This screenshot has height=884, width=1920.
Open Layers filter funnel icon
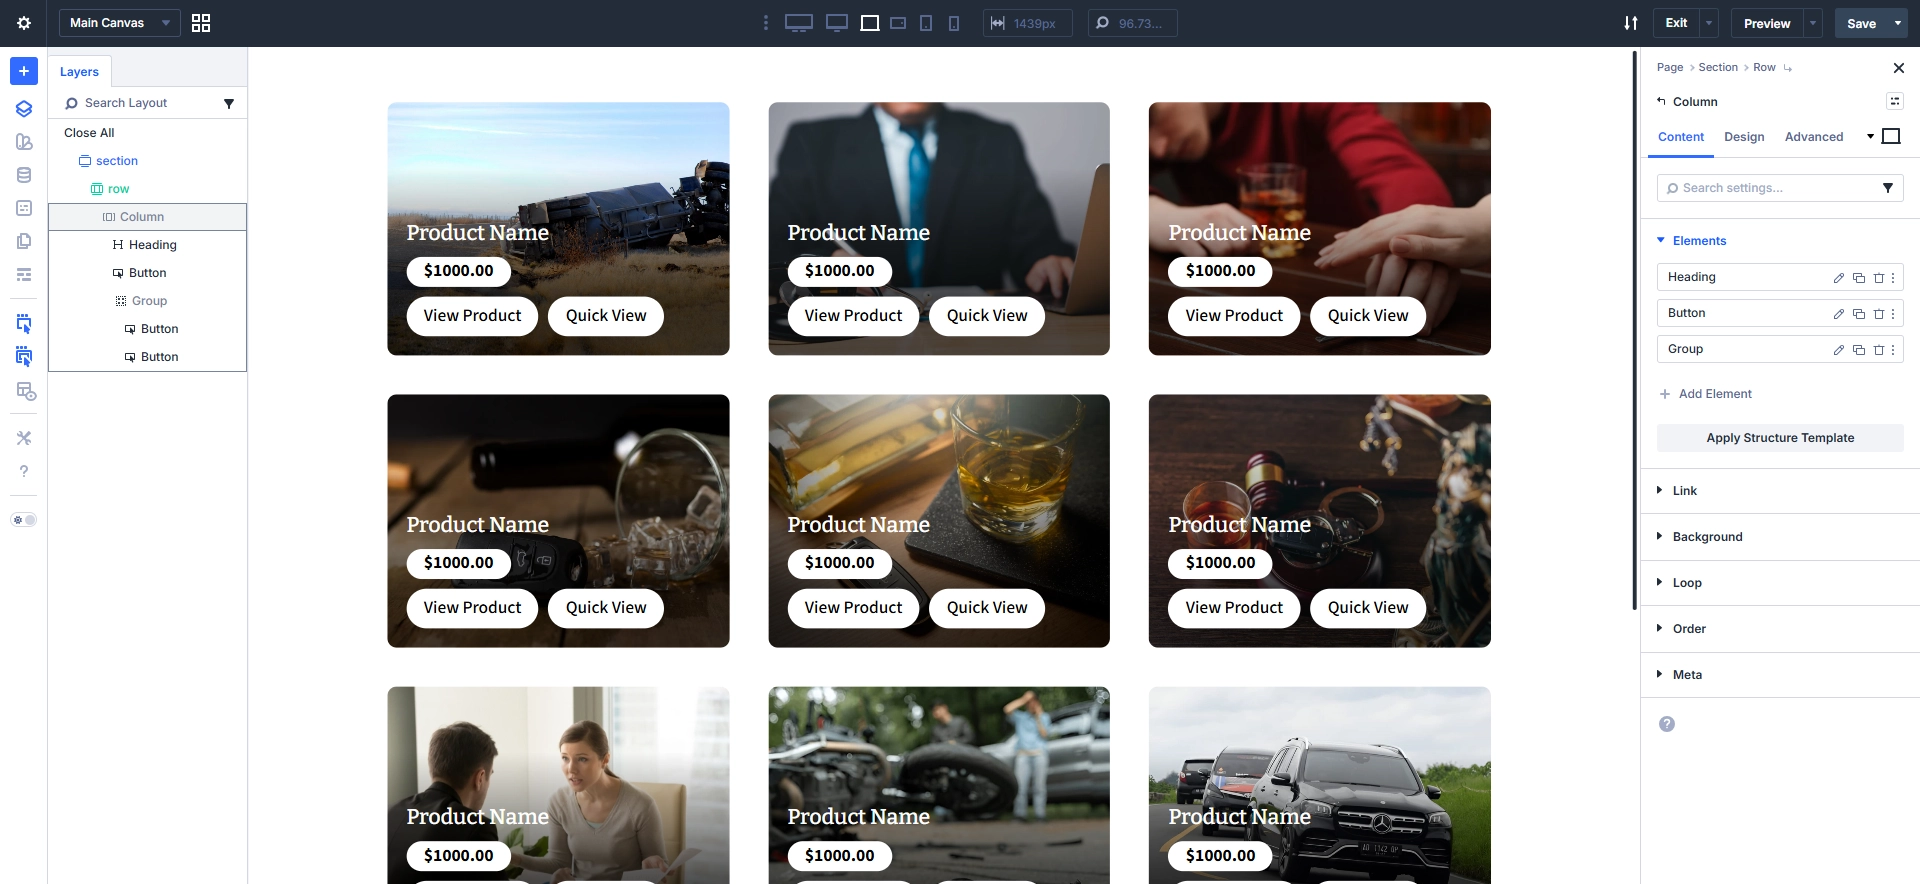pyautogui.click(x=229, y=103)
